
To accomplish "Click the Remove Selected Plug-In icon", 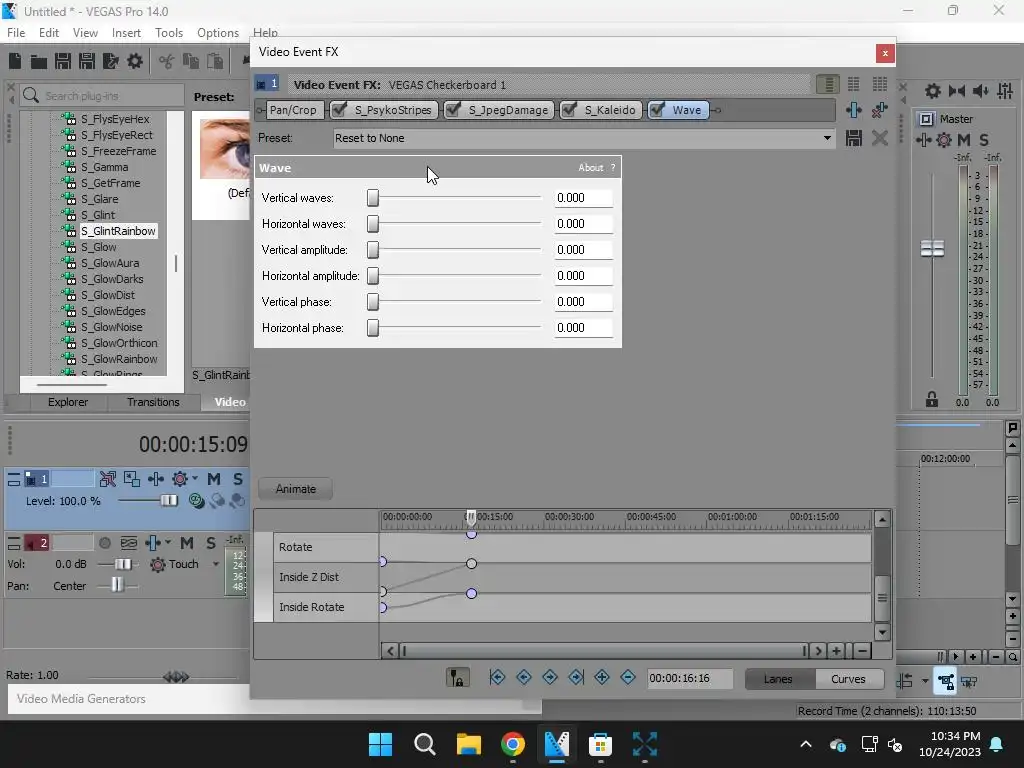I will tap(880, 110).
